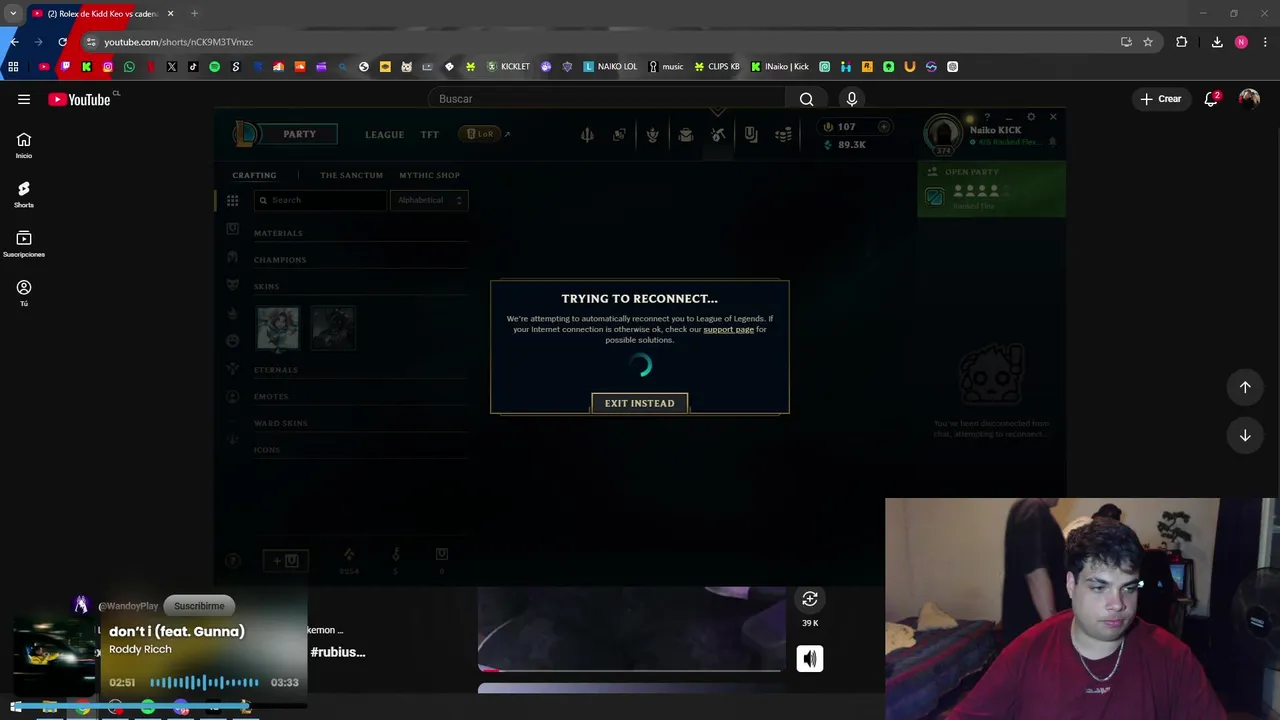Open Naiko KICK summoner profile icon
The height and width of the screenshot is (720, 1280).
point(942,134)
